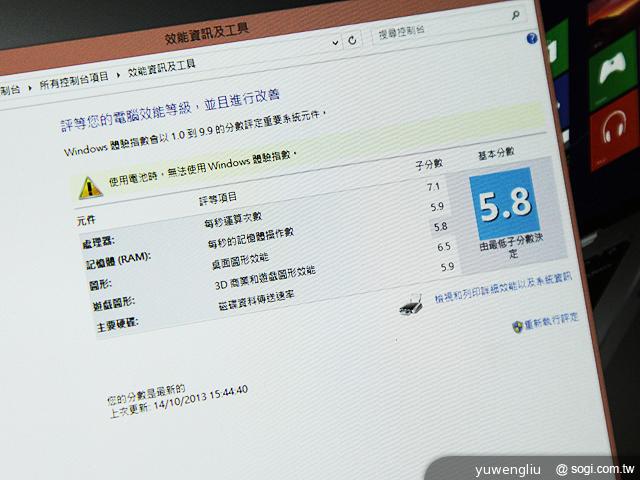Select the 處理器: row label
The image size is (640, 480).
coord(98,242)
